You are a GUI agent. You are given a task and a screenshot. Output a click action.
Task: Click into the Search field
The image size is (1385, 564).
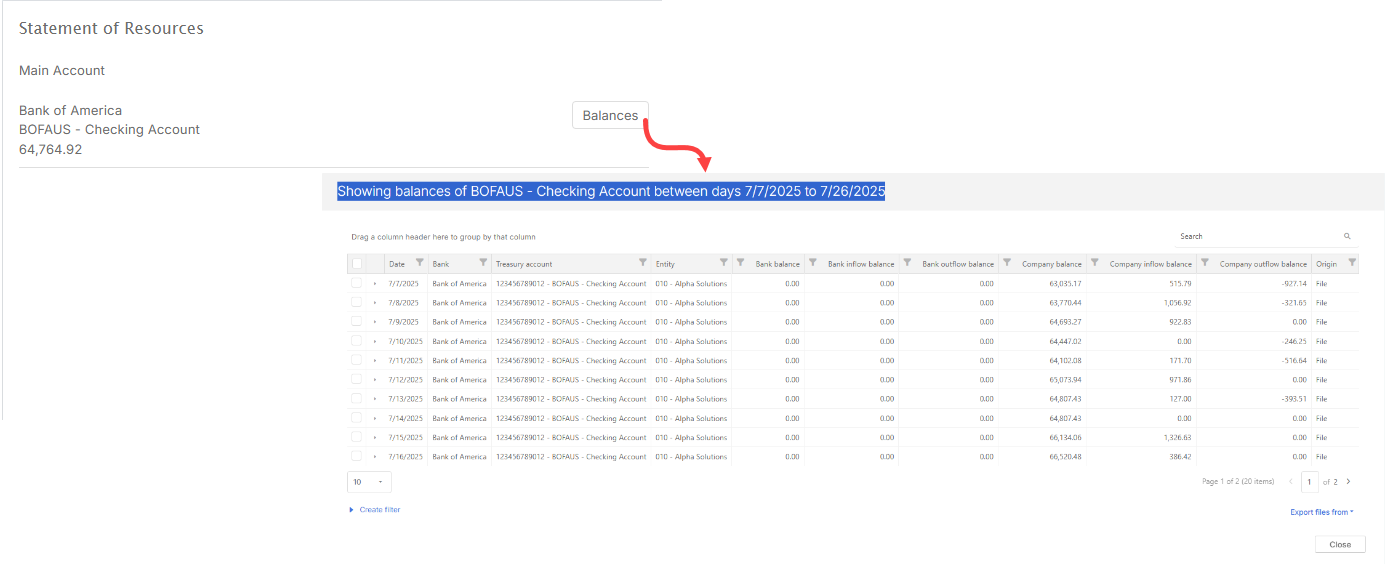[1257, 237]
